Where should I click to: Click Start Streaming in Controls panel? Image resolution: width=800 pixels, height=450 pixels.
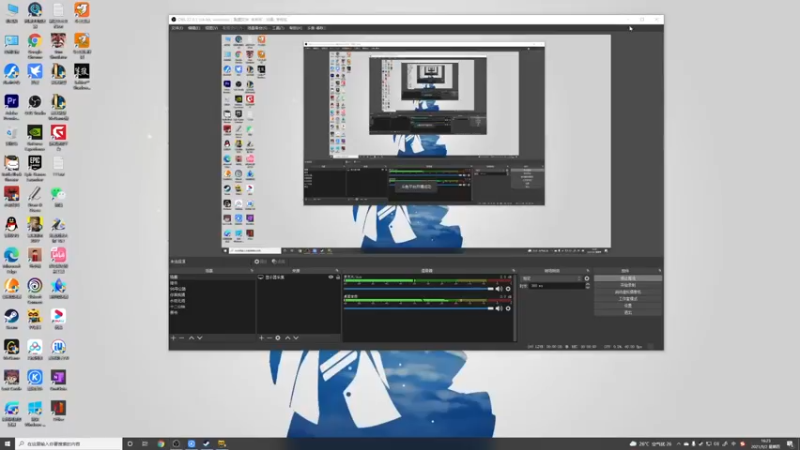pyautogui.click(x=628, y=278)
